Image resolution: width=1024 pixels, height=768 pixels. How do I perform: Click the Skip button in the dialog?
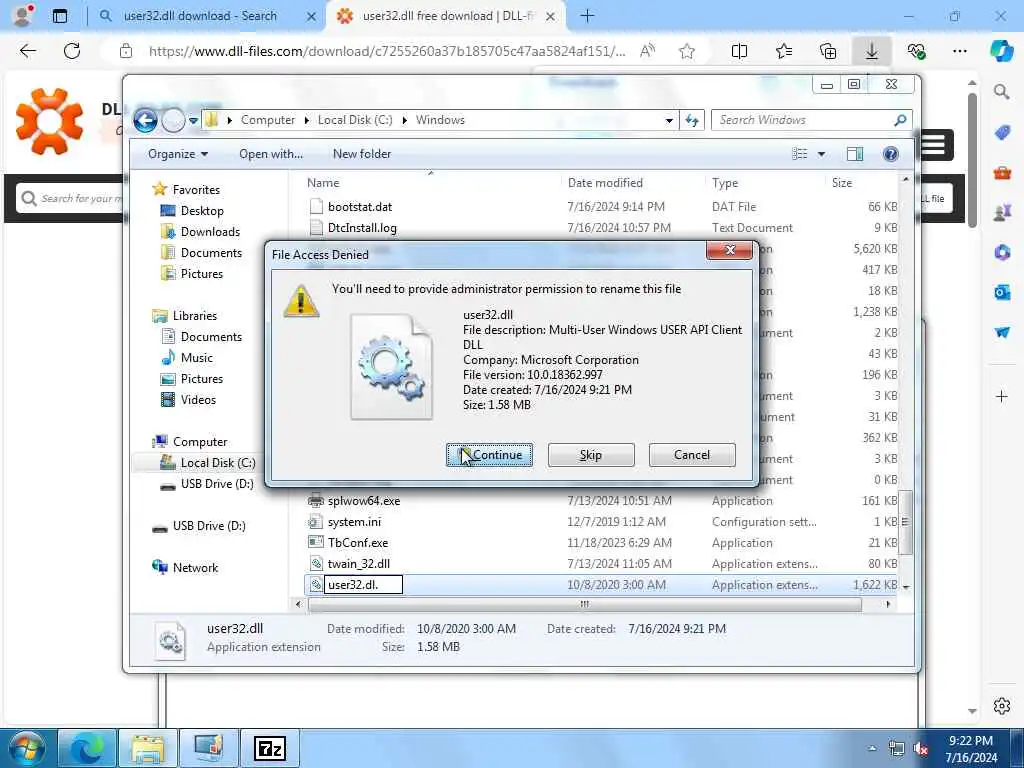(x=590, y=455)
